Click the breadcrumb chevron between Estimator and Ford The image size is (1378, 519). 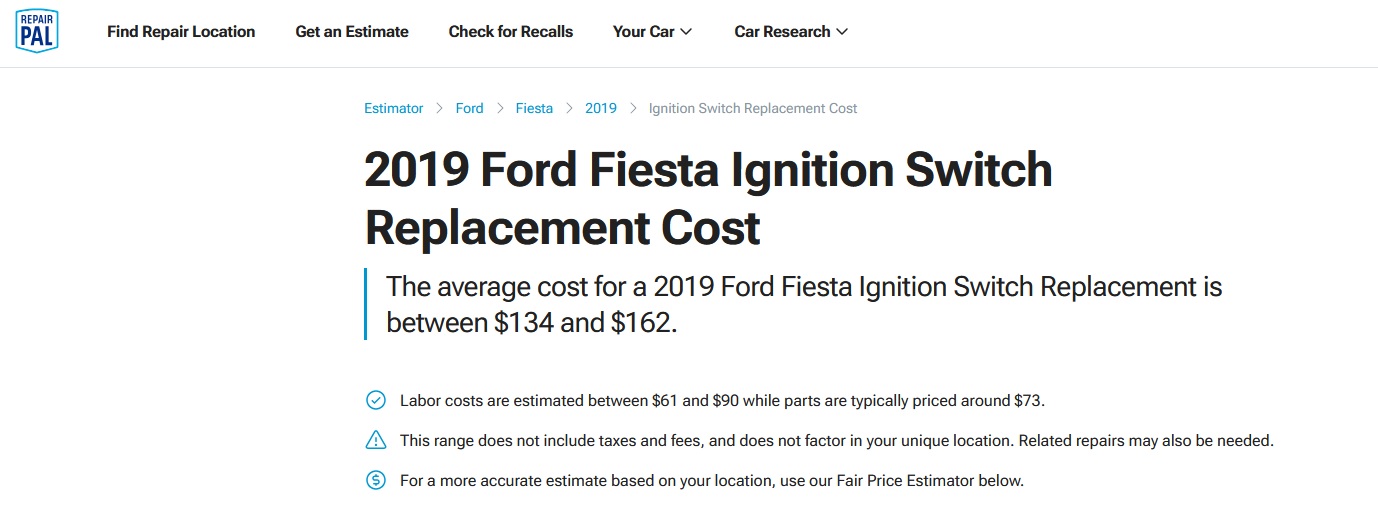coord(439,108)
